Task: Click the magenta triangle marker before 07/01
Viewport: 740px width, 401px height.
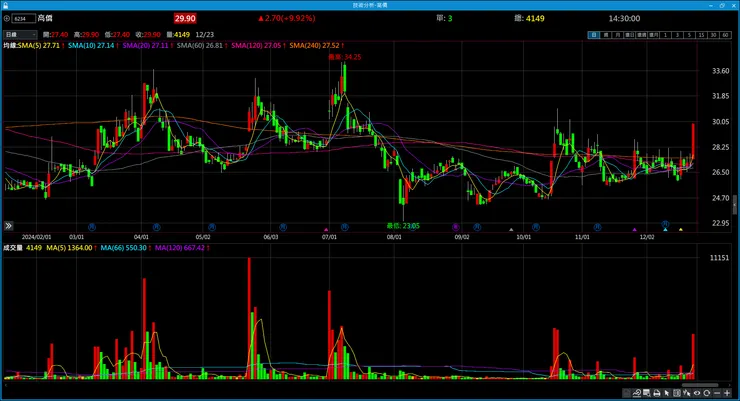Action: coord(326,229)
